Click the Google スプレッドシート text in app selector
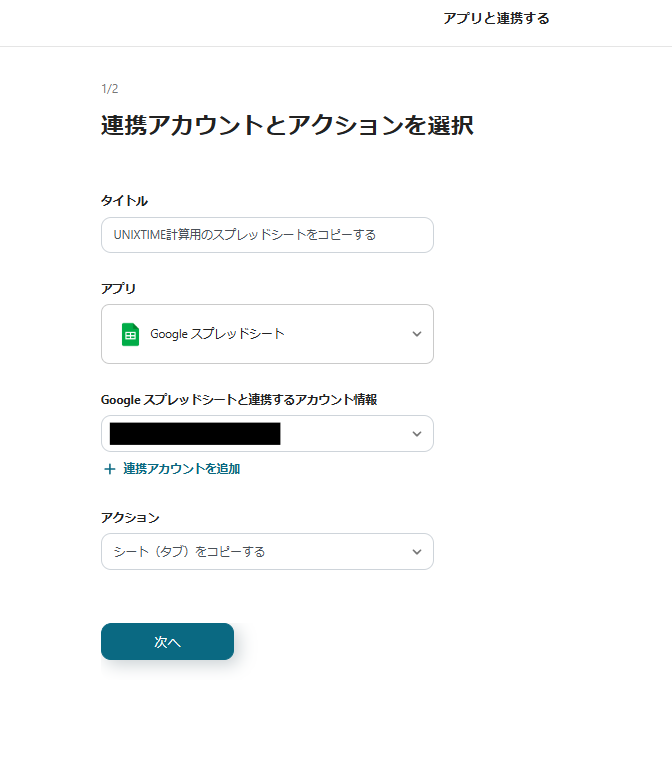Image resolution: width=672 pixels, height=781 pixels. coord(217,334)
